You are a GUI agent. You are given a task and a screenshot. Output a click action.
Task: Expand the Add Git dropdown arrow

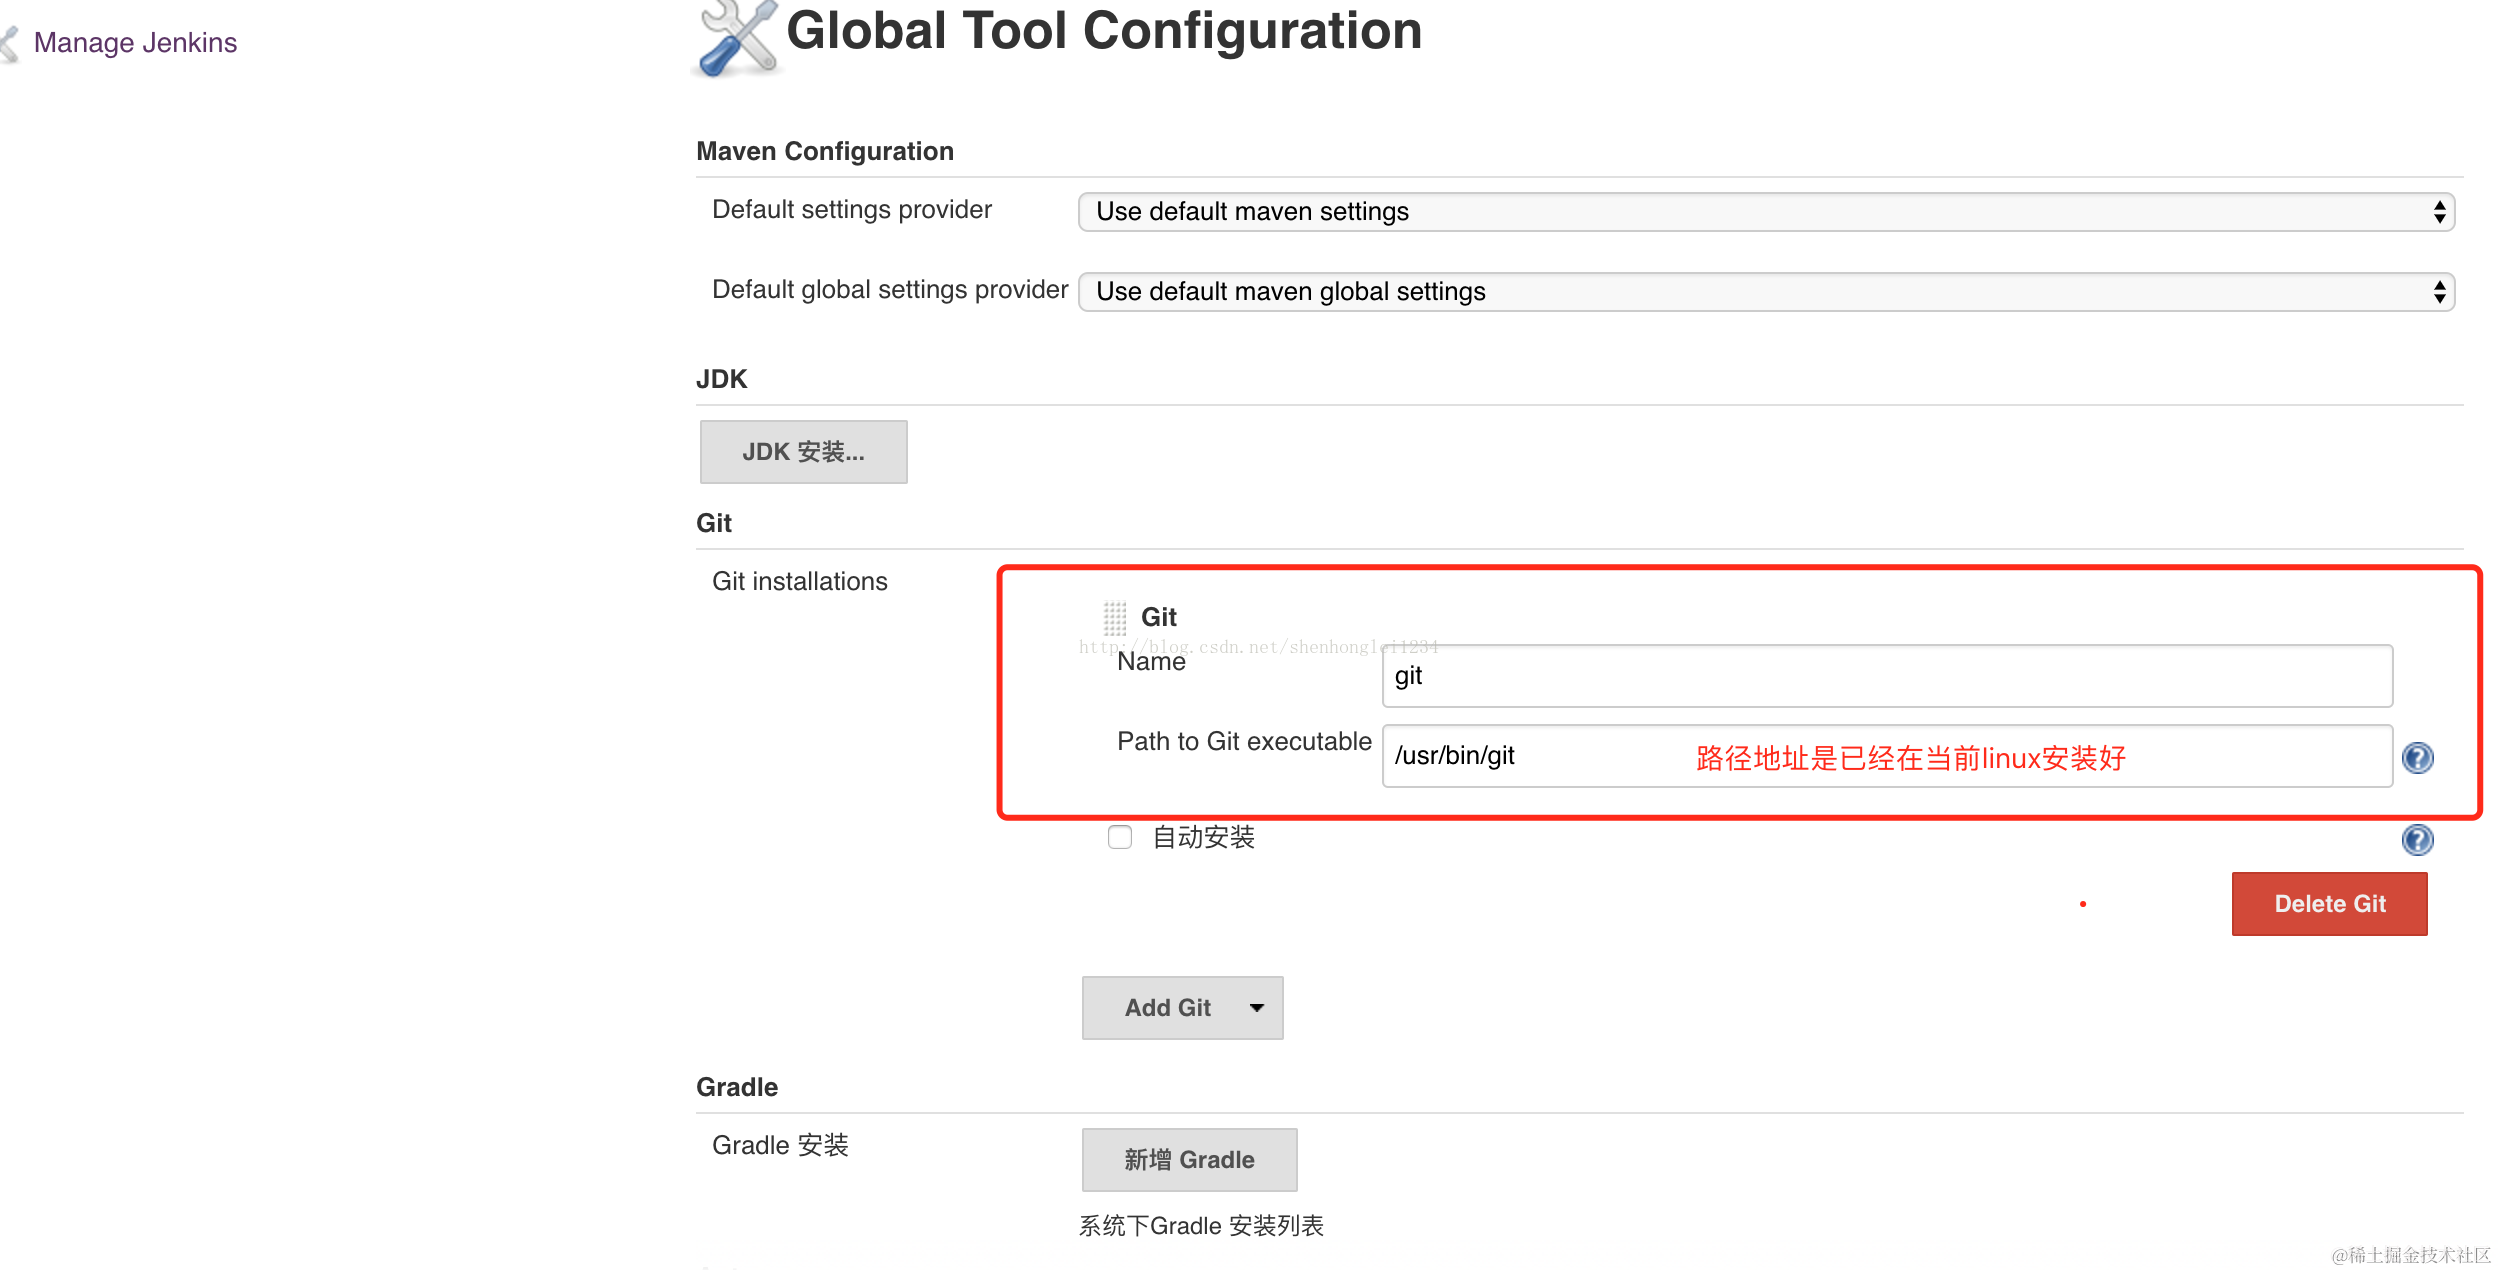coord(1257,1008)
